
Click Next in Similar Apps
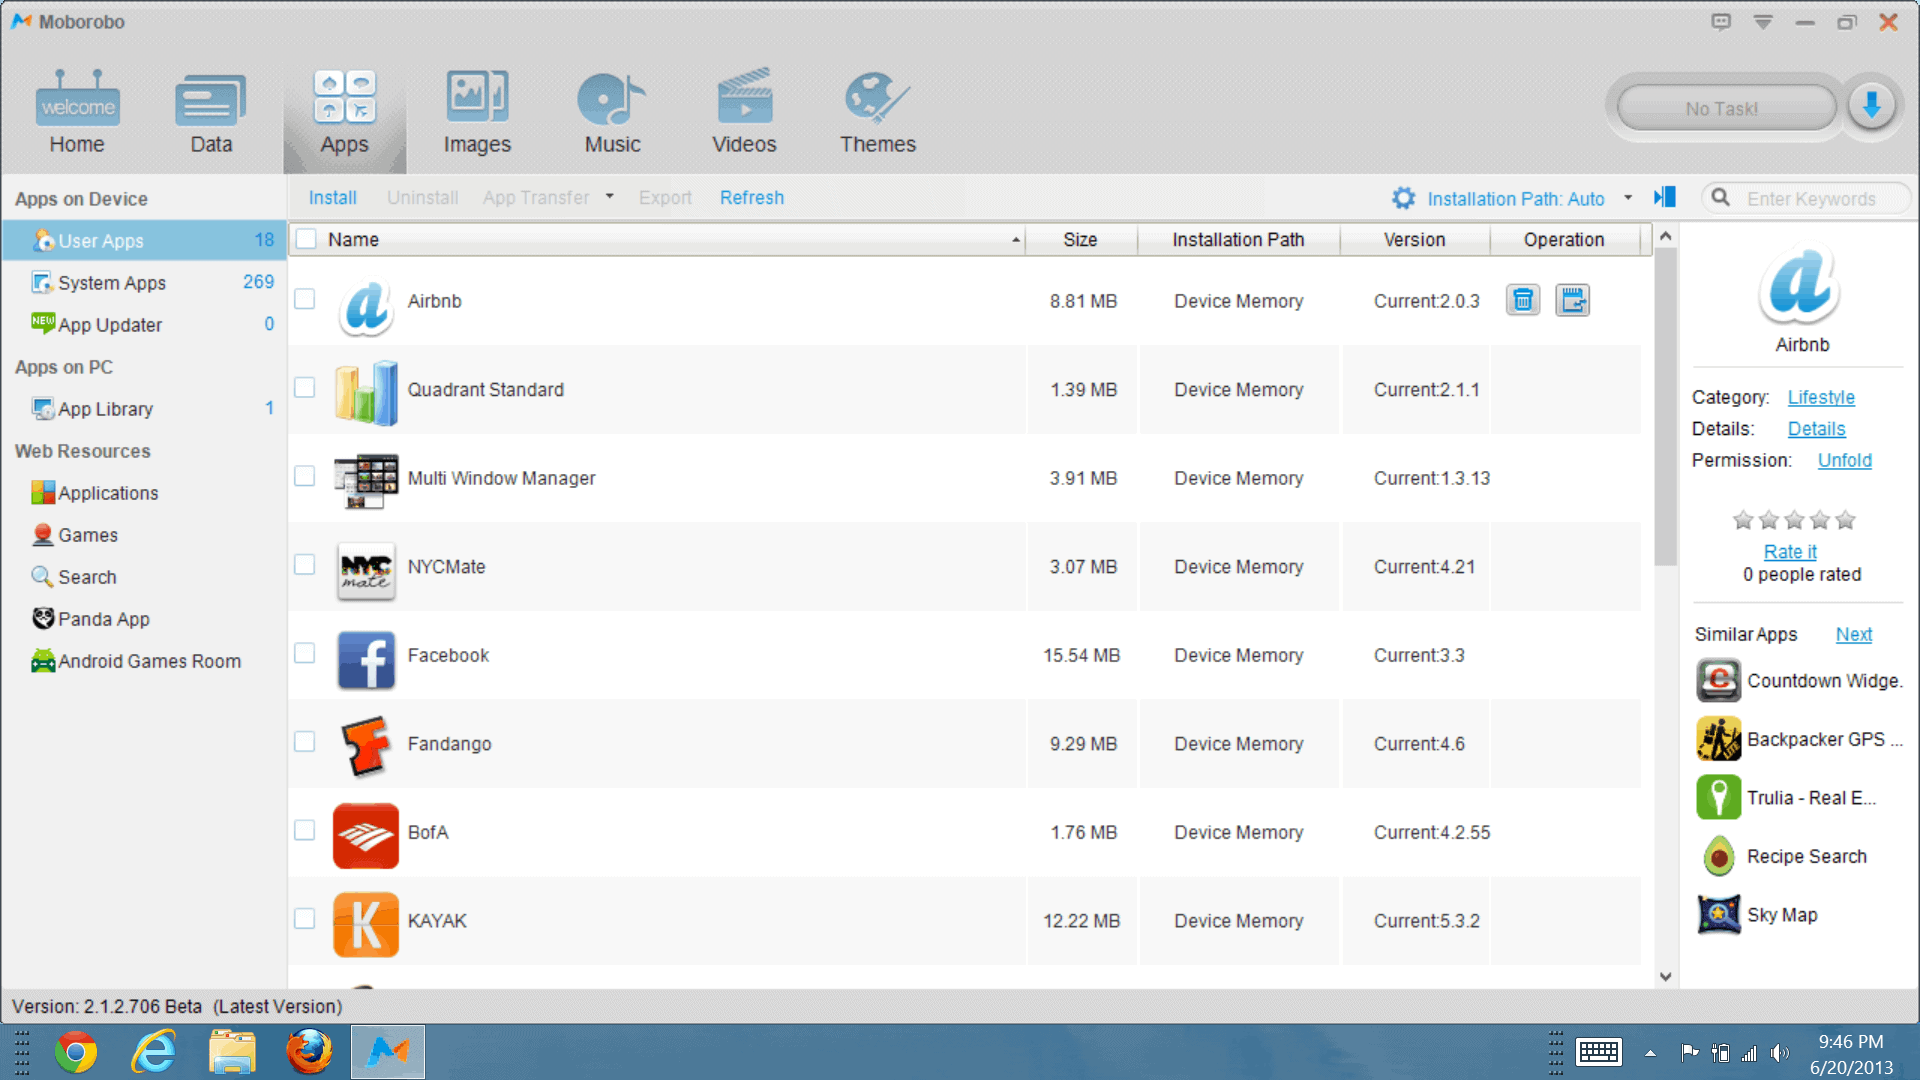coord(1853,634)
